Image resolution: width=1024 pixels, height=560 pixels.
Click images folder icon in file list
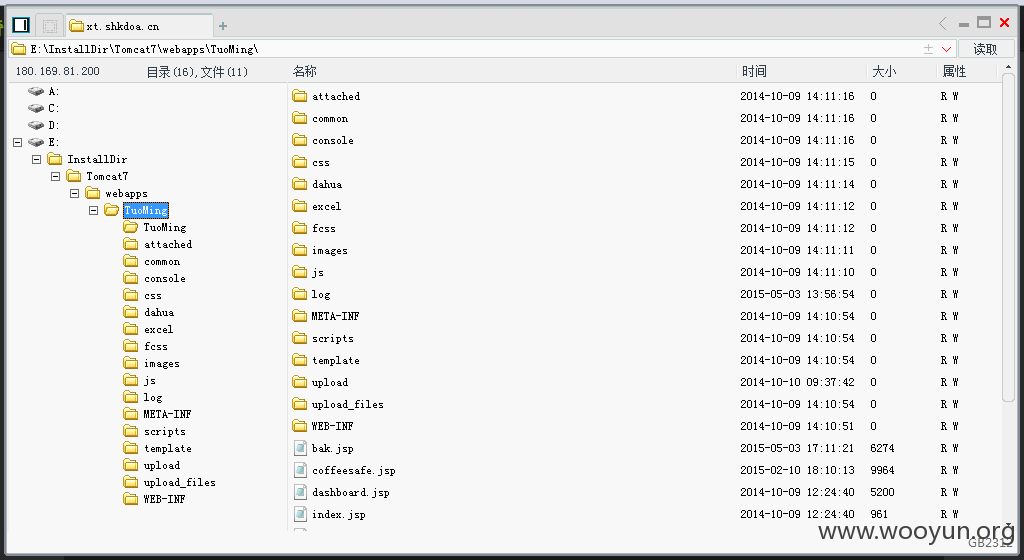(300, 250)
